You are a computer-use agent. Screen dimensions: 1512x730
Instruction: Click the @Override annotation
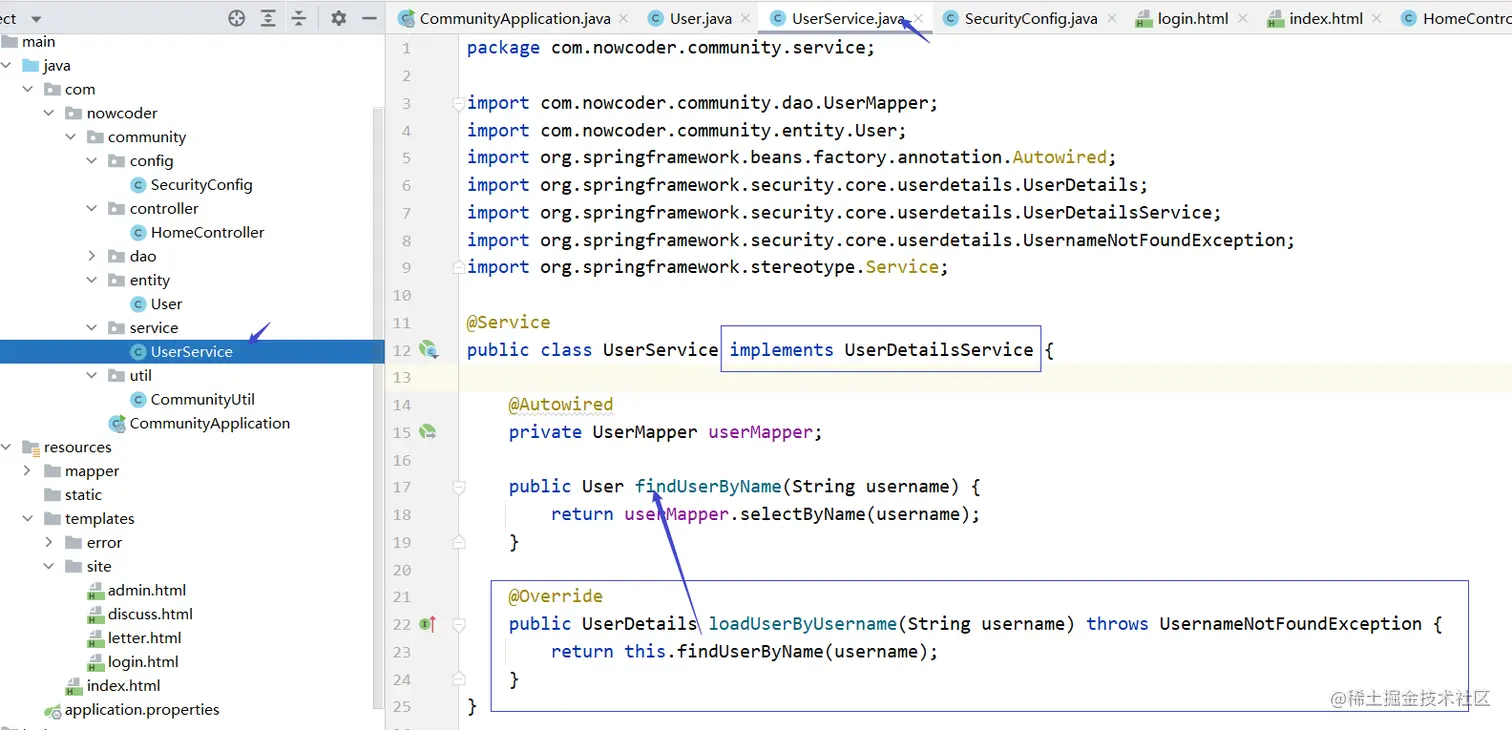point(555,596)
